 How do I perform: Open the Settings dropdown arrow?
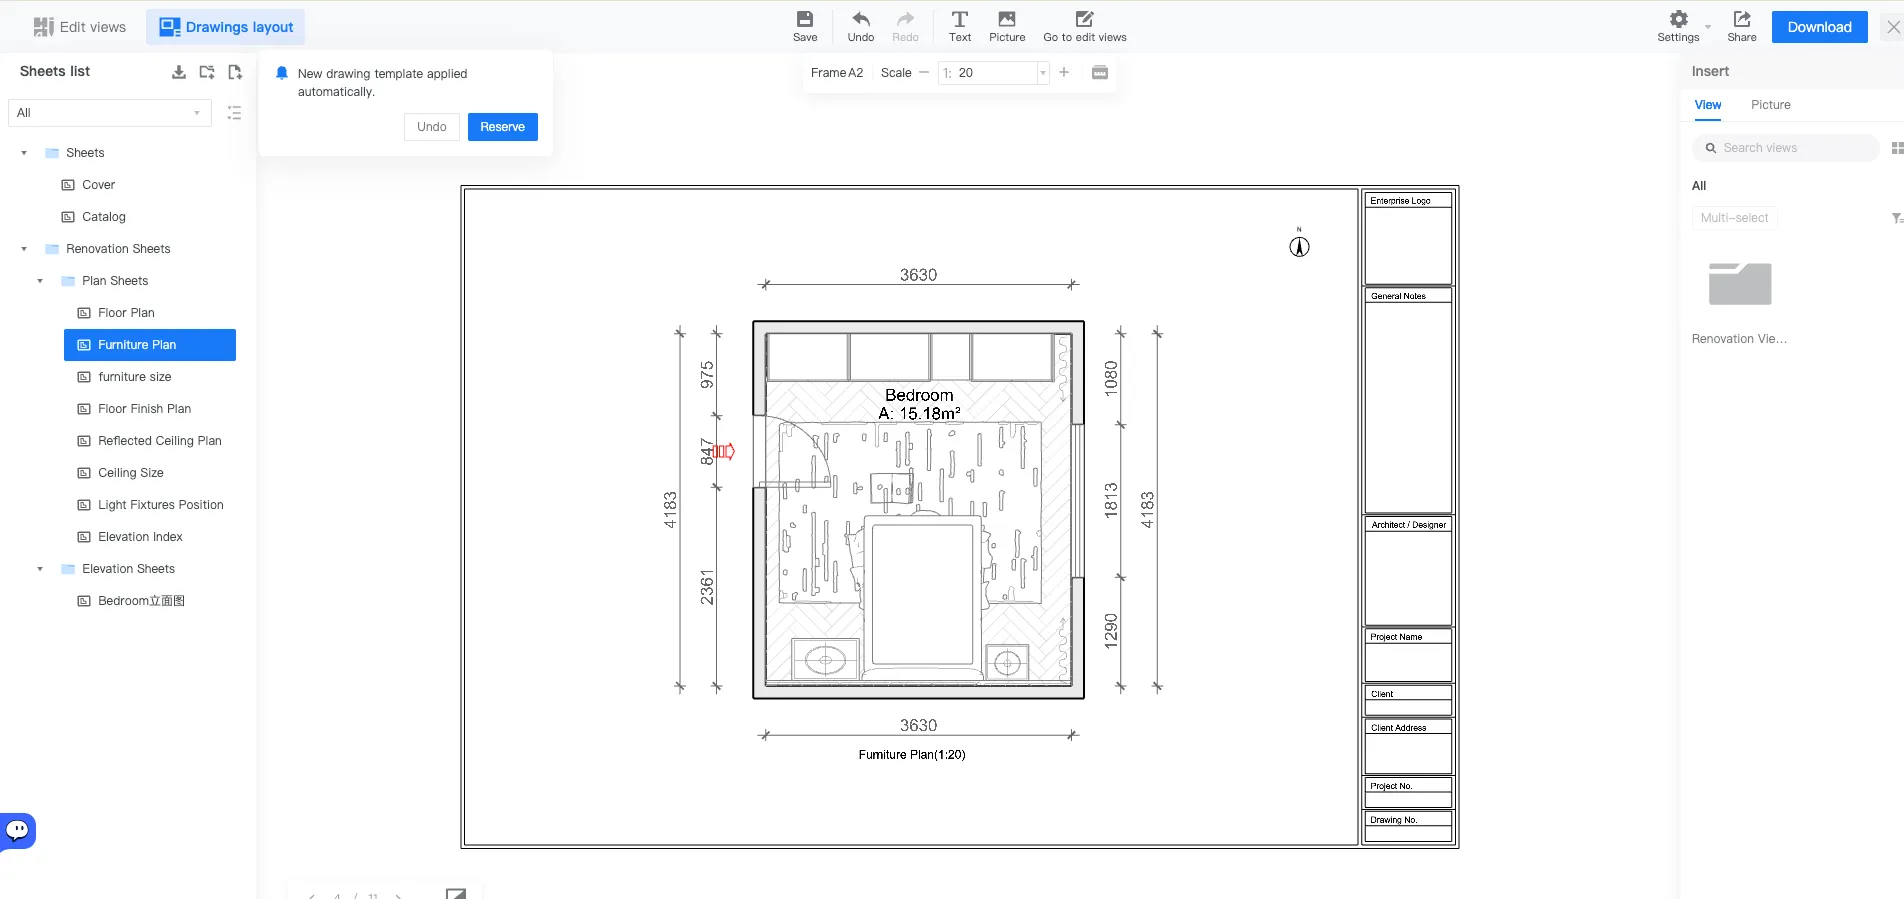1708,27
